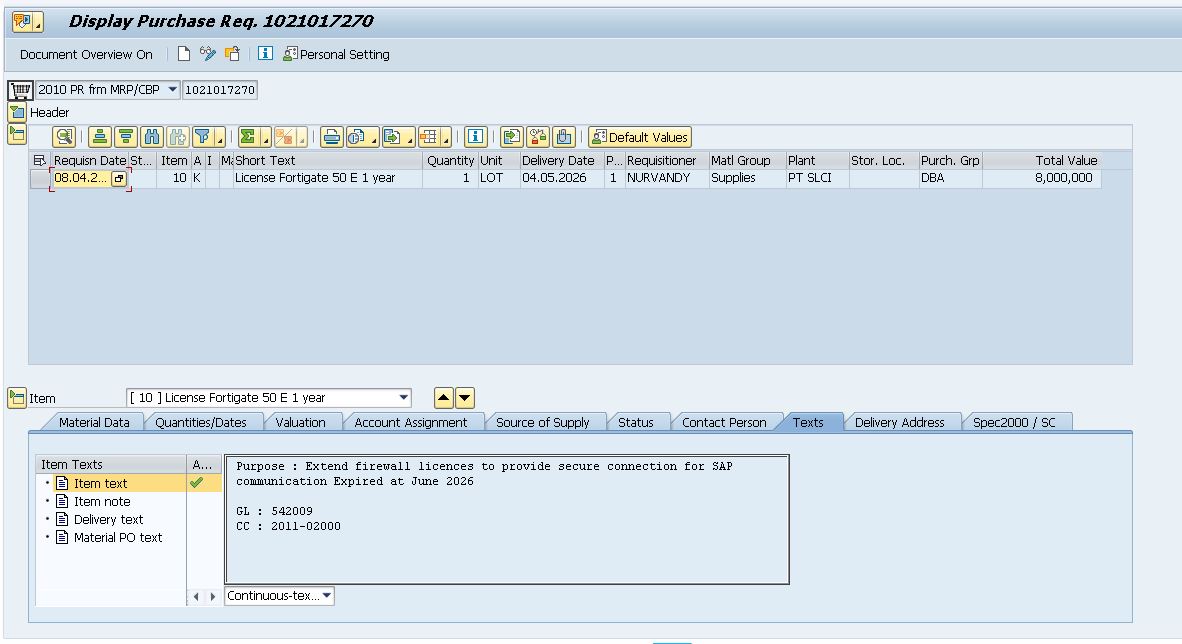Click the Print icon in grid toolbar
1182x644 pixels.
331,137
